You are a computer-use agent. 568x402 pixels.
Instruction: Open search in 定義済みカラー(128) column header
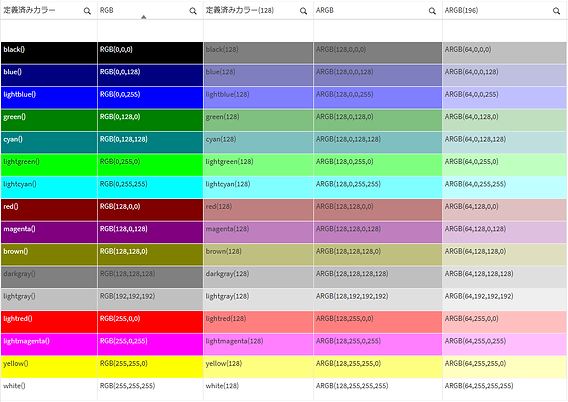303,11
